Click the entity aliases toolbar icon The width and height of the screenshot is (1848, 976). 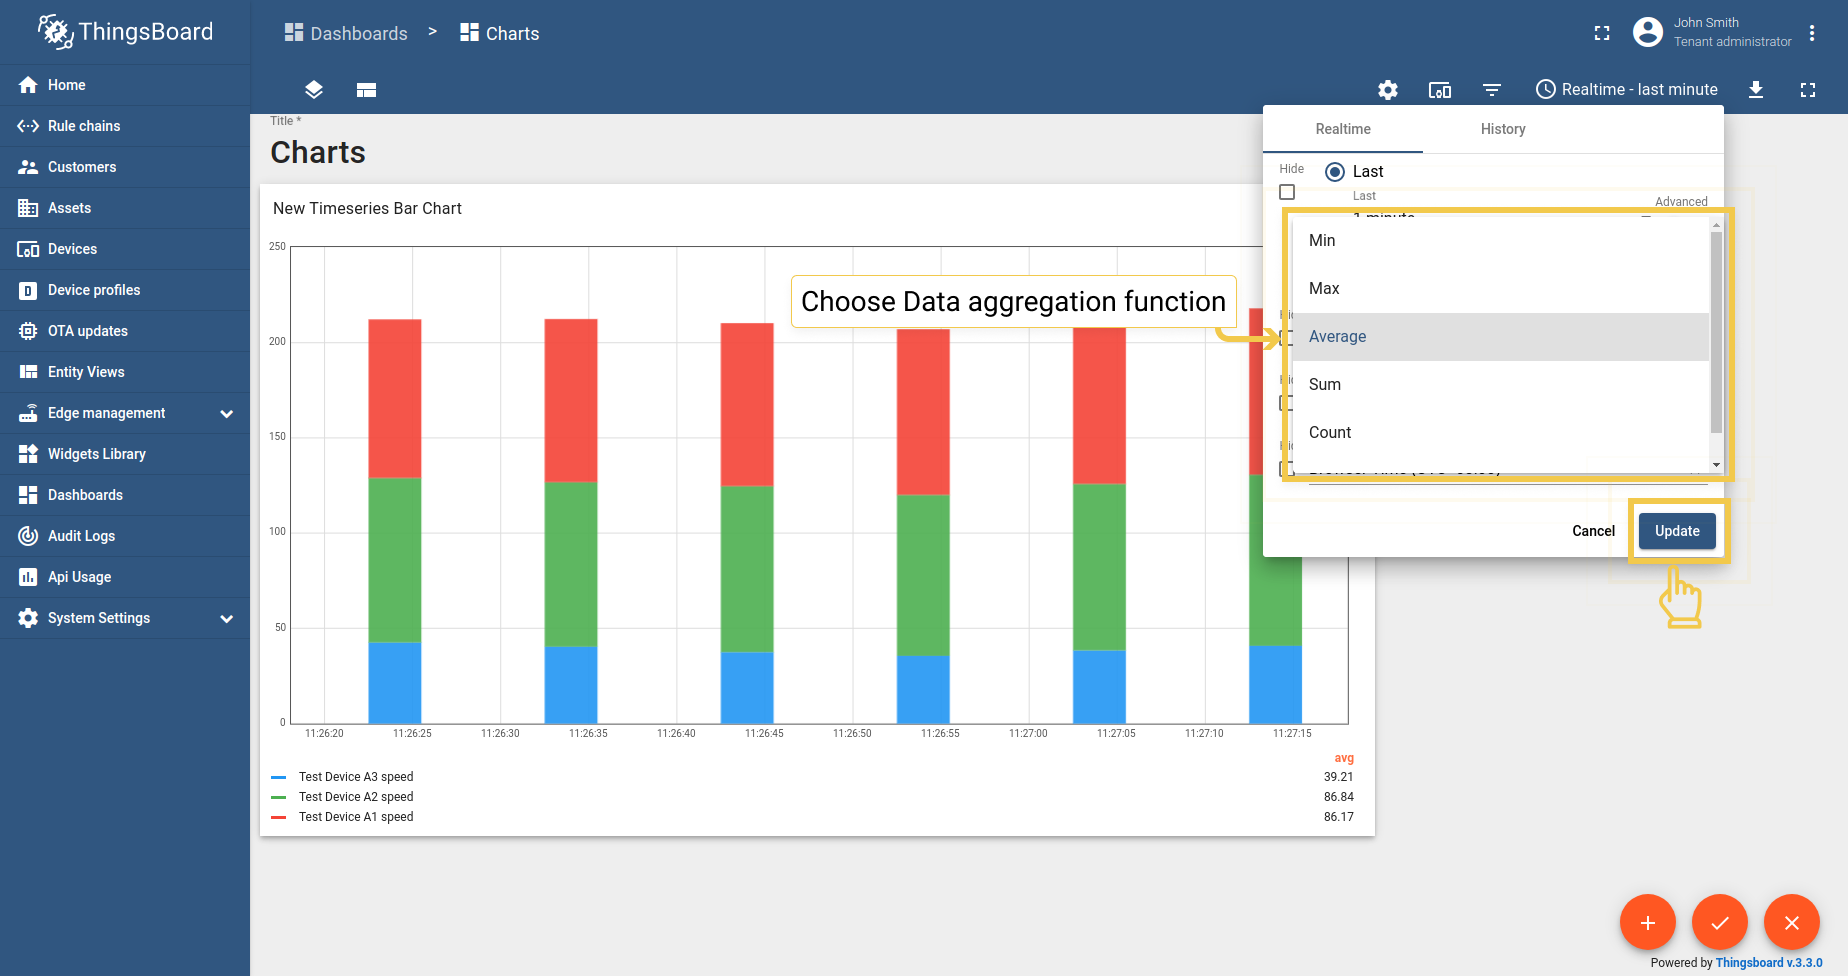[x=1440, y=90]
